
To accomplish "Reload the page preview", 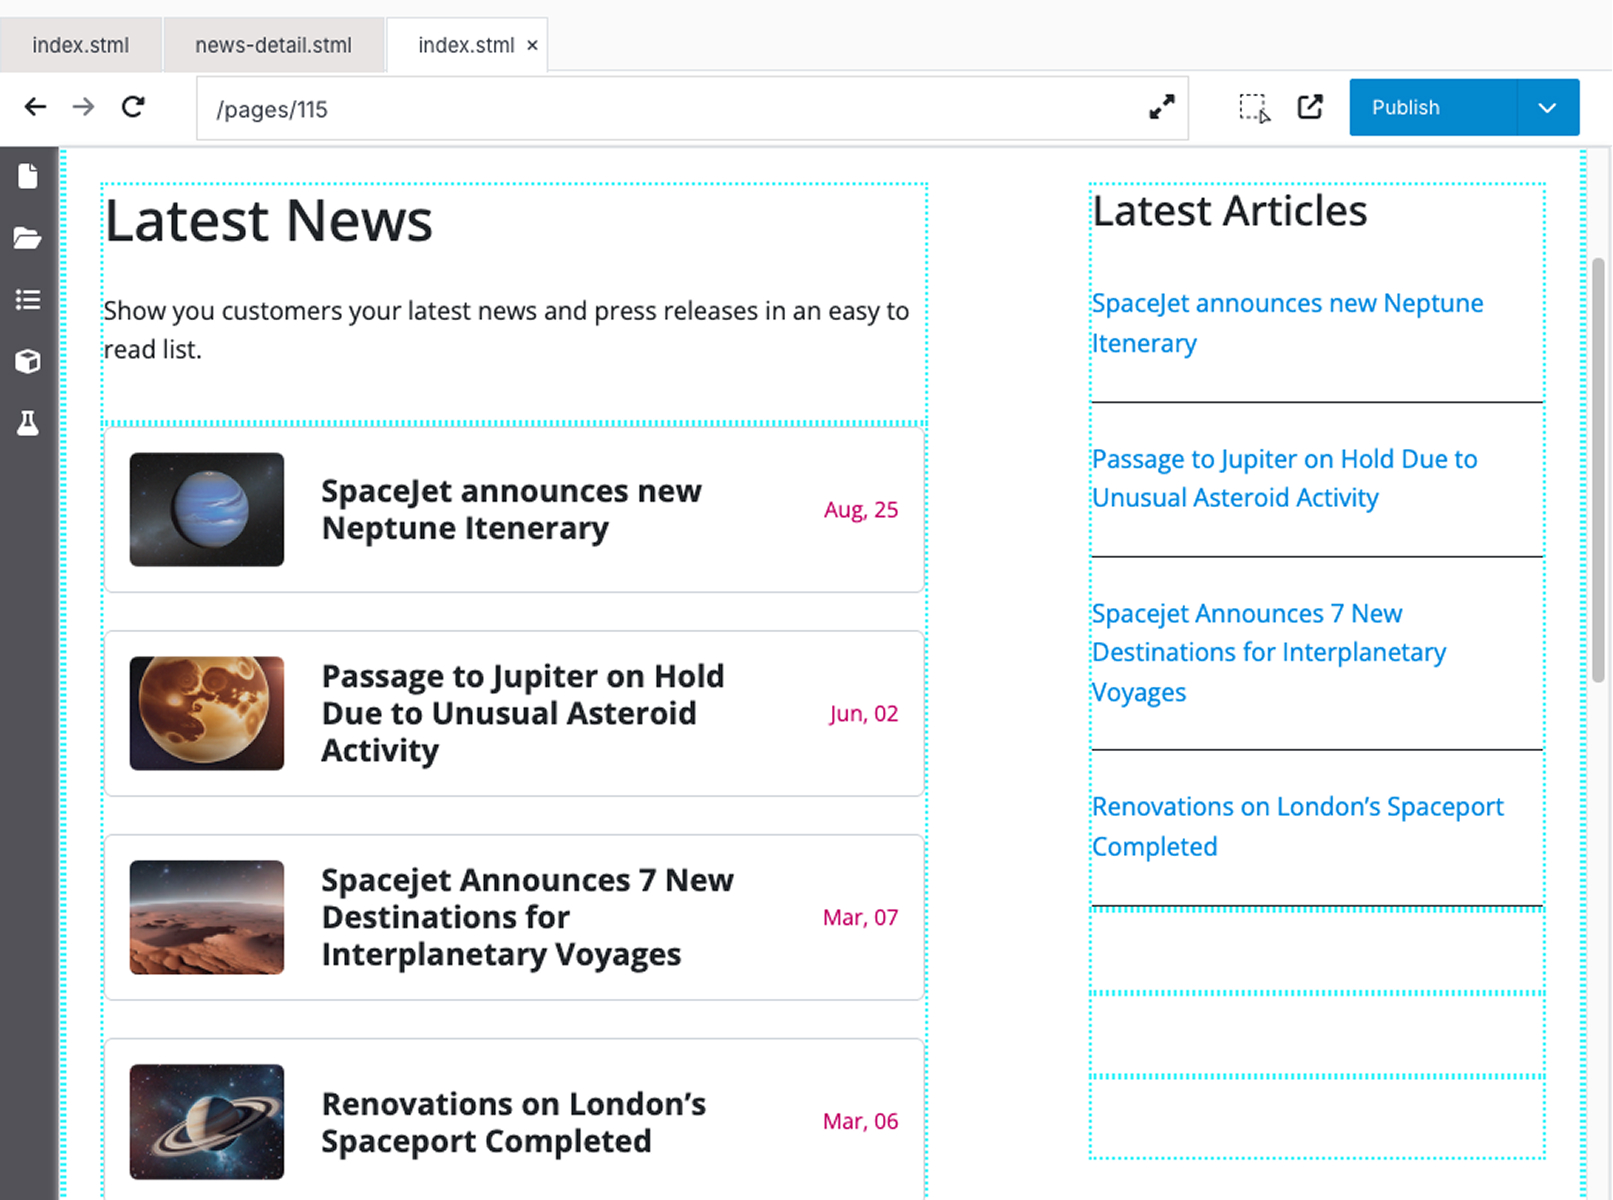I will (x=133, y=107).
